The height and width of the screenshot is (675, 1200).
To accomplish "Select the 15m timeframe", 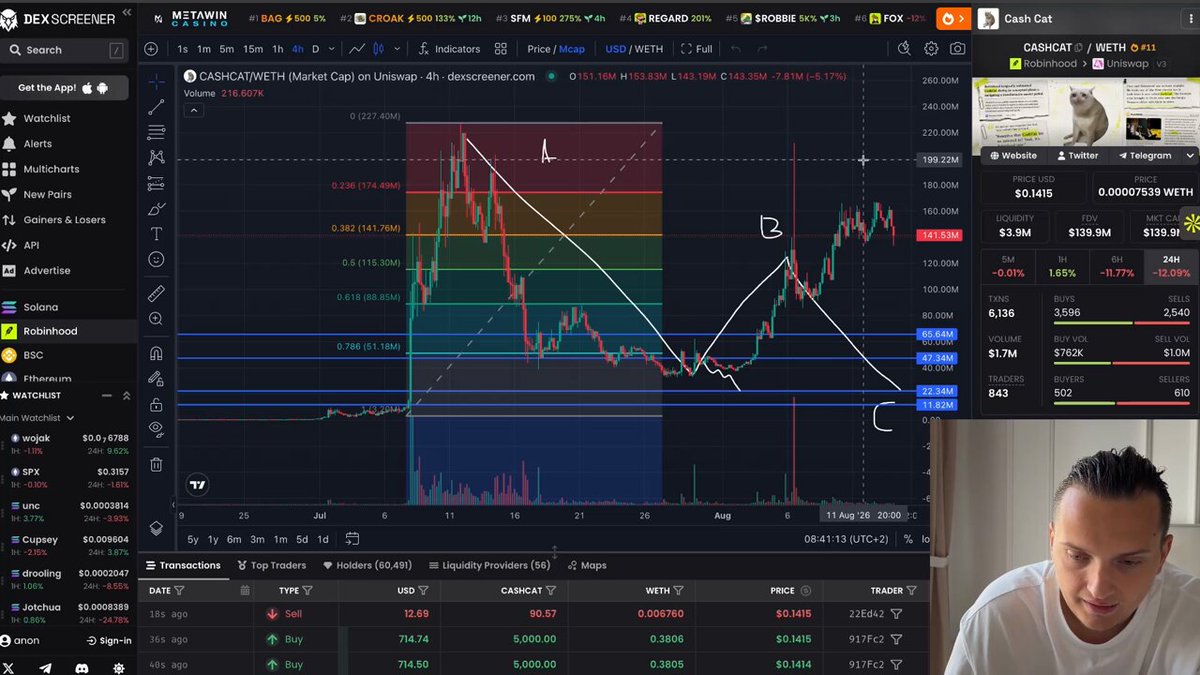I will pyautogui.click(x=253, y=49).
